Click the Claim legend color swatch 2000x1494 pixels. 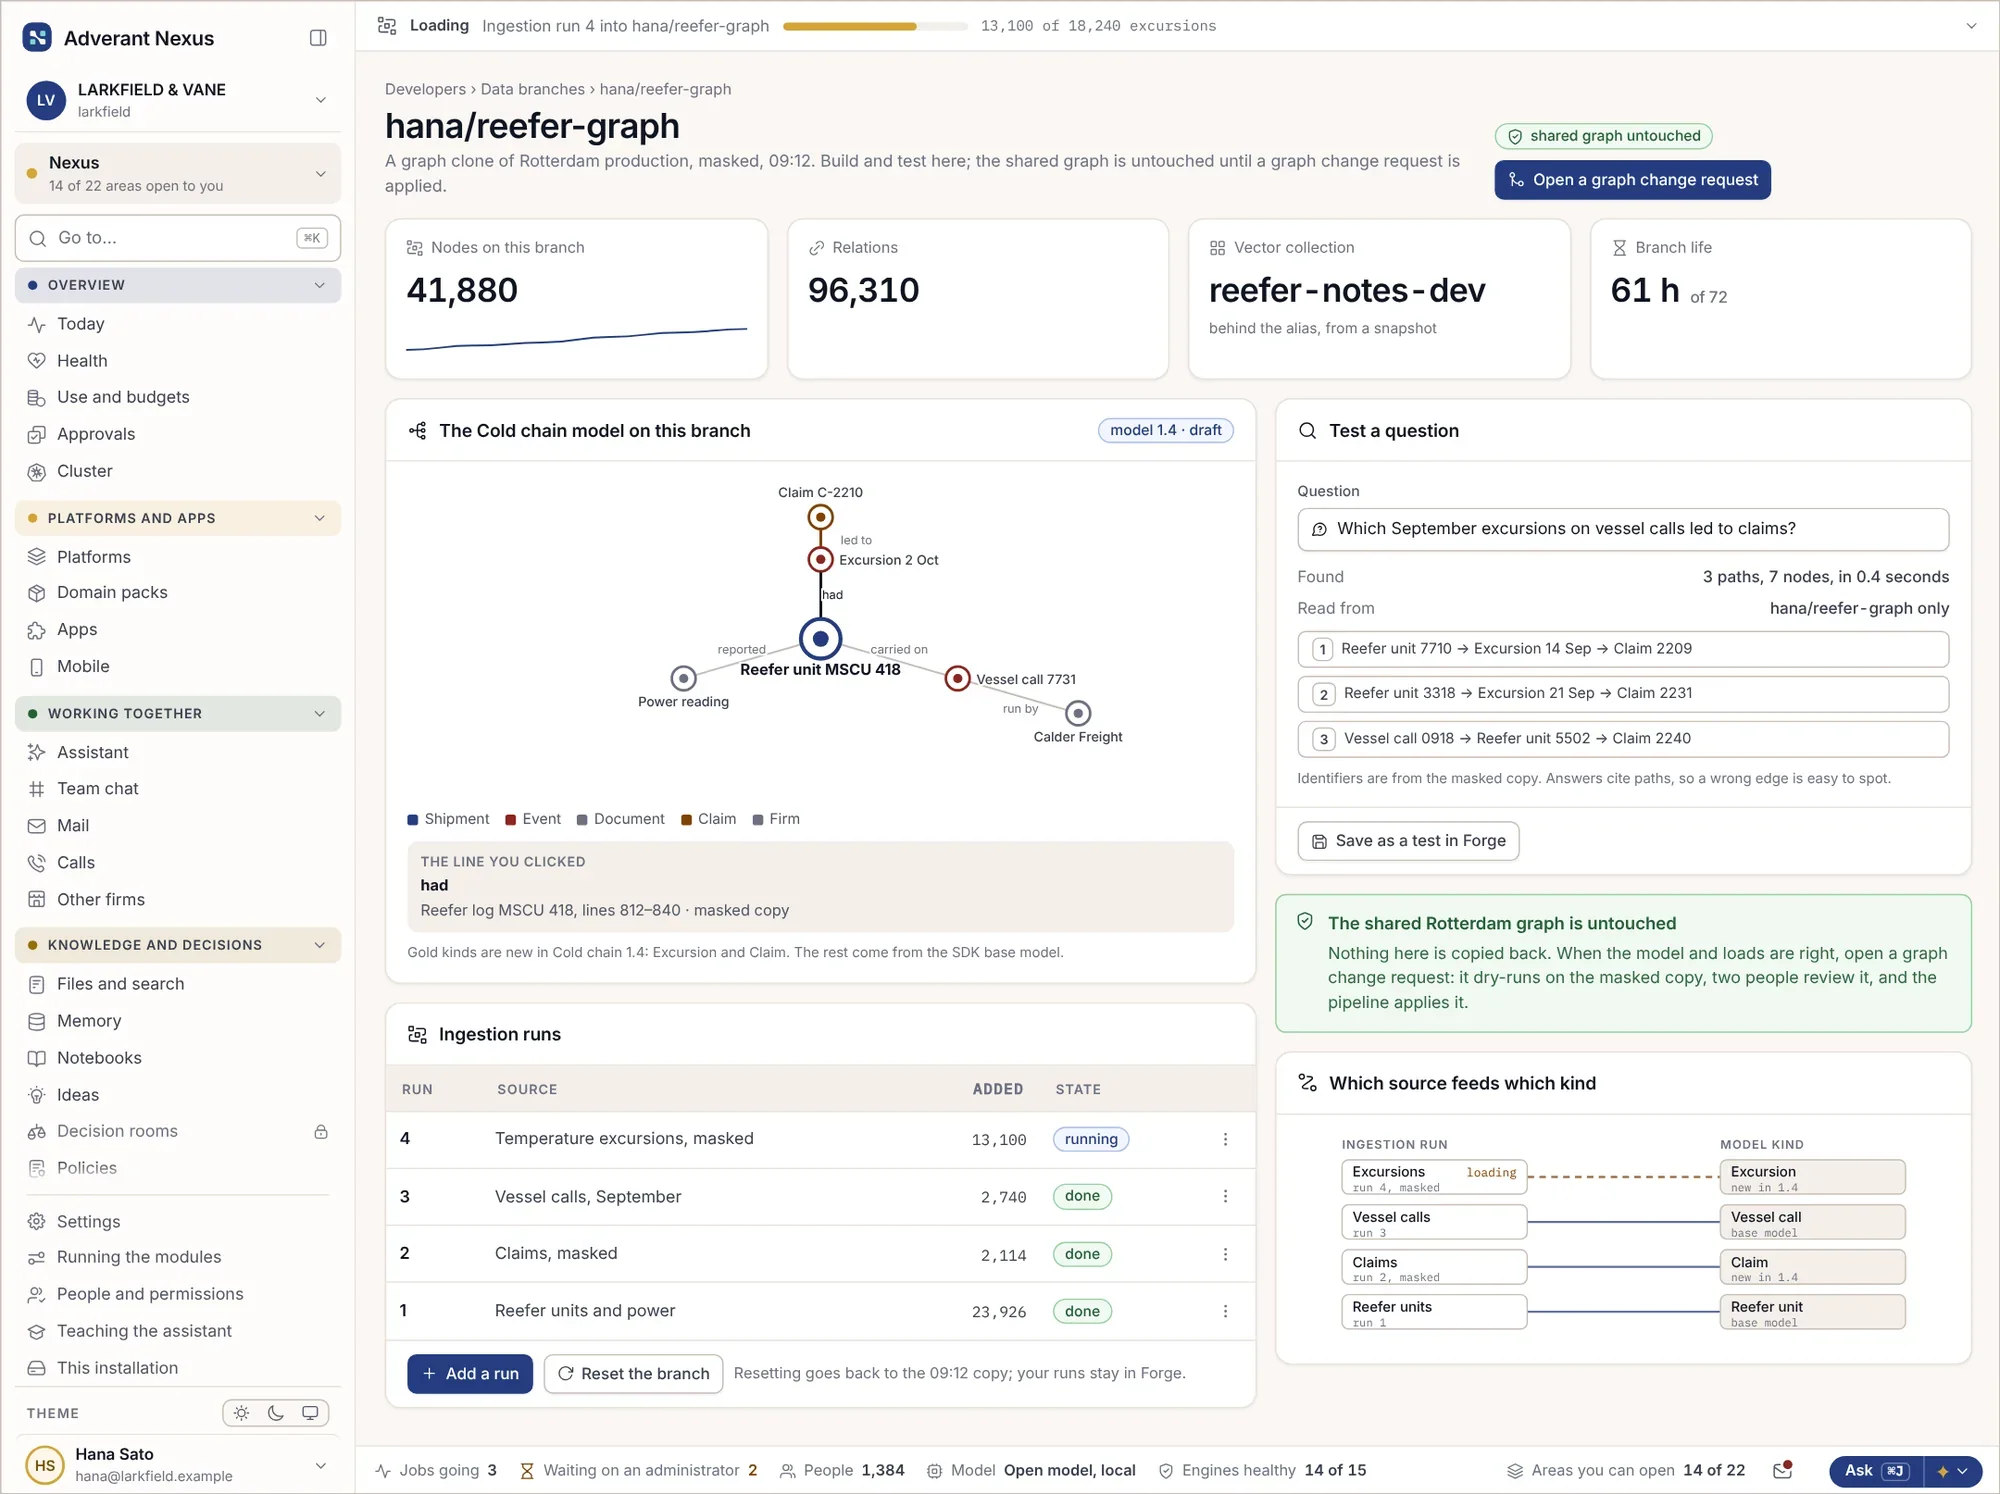pyautogui.click(x=687, y=820)
